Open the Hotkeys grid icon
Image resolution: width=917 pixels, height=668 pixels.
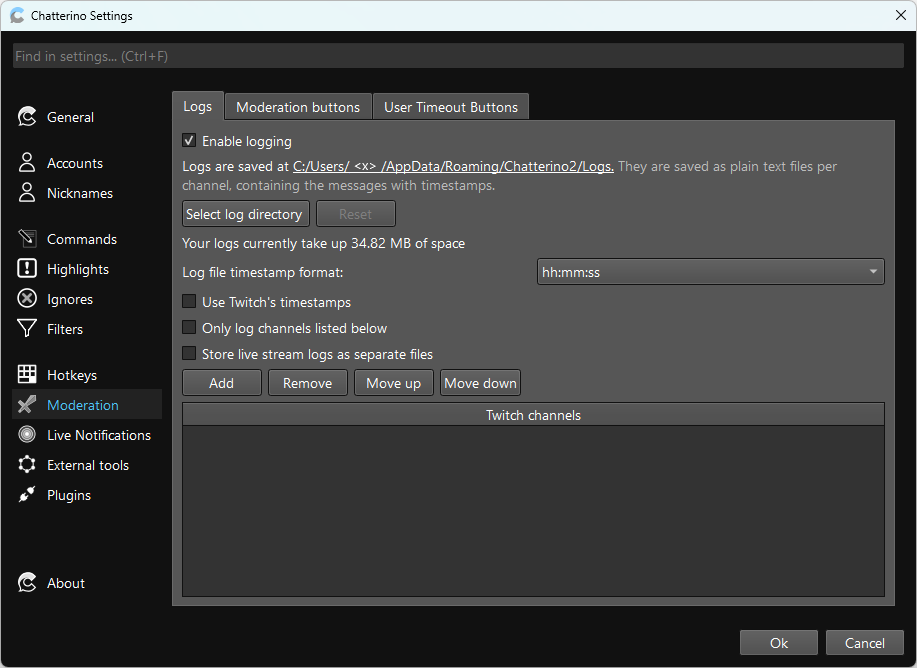click(x=27, y=374)
